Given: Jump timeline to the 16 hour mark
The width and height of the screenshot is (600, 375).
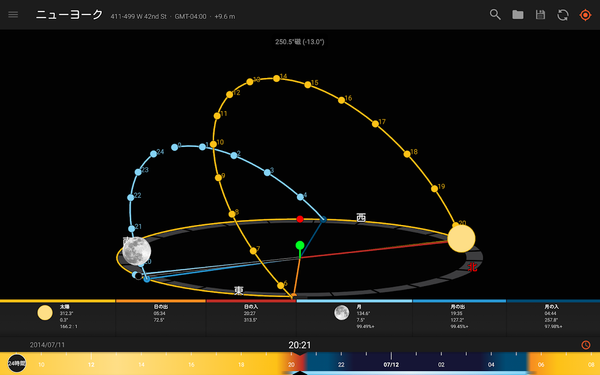Looking at the screenshot, I should (x=191, y=365).
